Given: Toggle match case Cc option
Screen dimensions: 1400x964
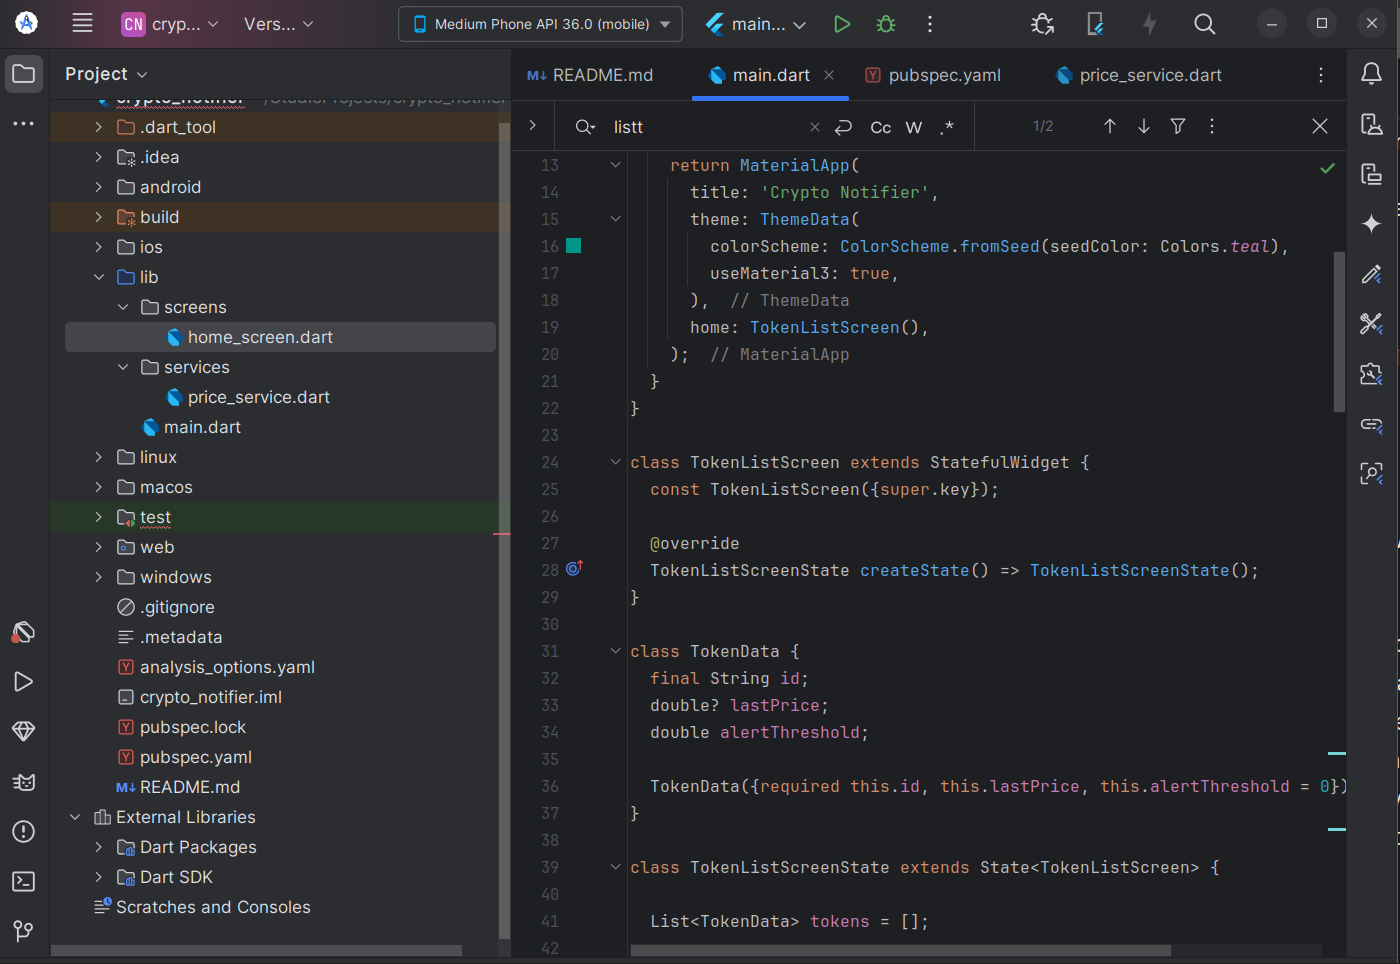Looking at the screenshot, I should [881, 127].
